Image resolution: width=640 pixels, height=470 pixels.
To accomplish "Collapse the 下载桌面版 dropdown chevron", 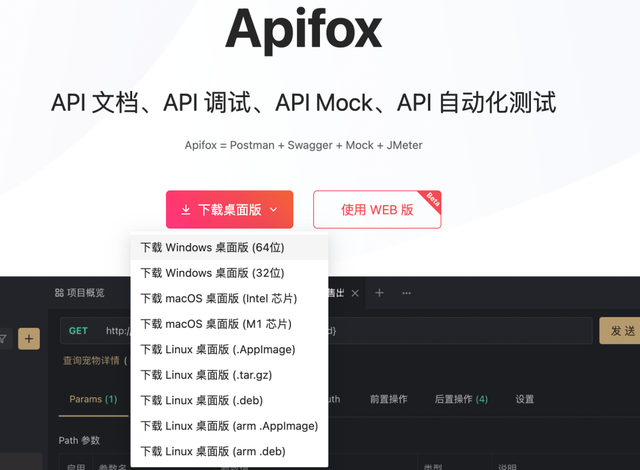I will pyautogui.click(x=273, y=210).
